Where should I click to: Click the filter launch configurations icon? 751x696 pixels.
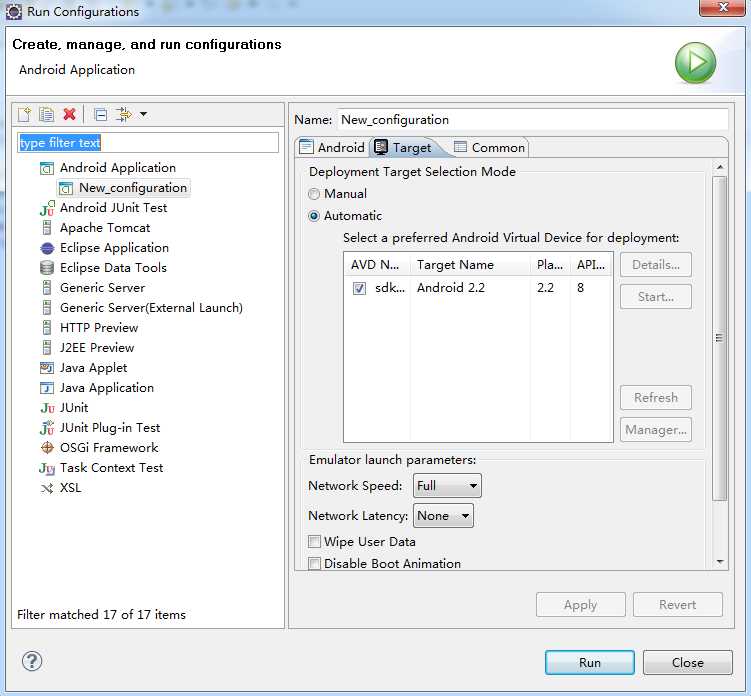(124, 114)
